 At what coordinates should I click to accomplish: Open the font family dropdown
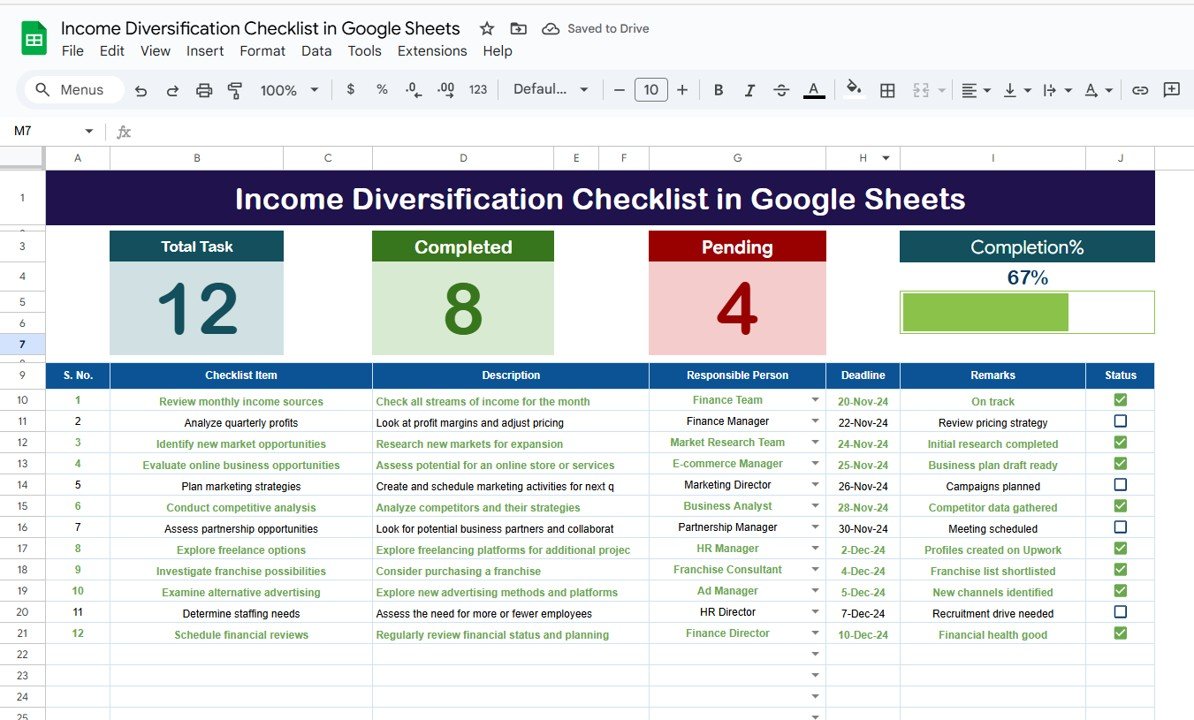click(551, 89)
